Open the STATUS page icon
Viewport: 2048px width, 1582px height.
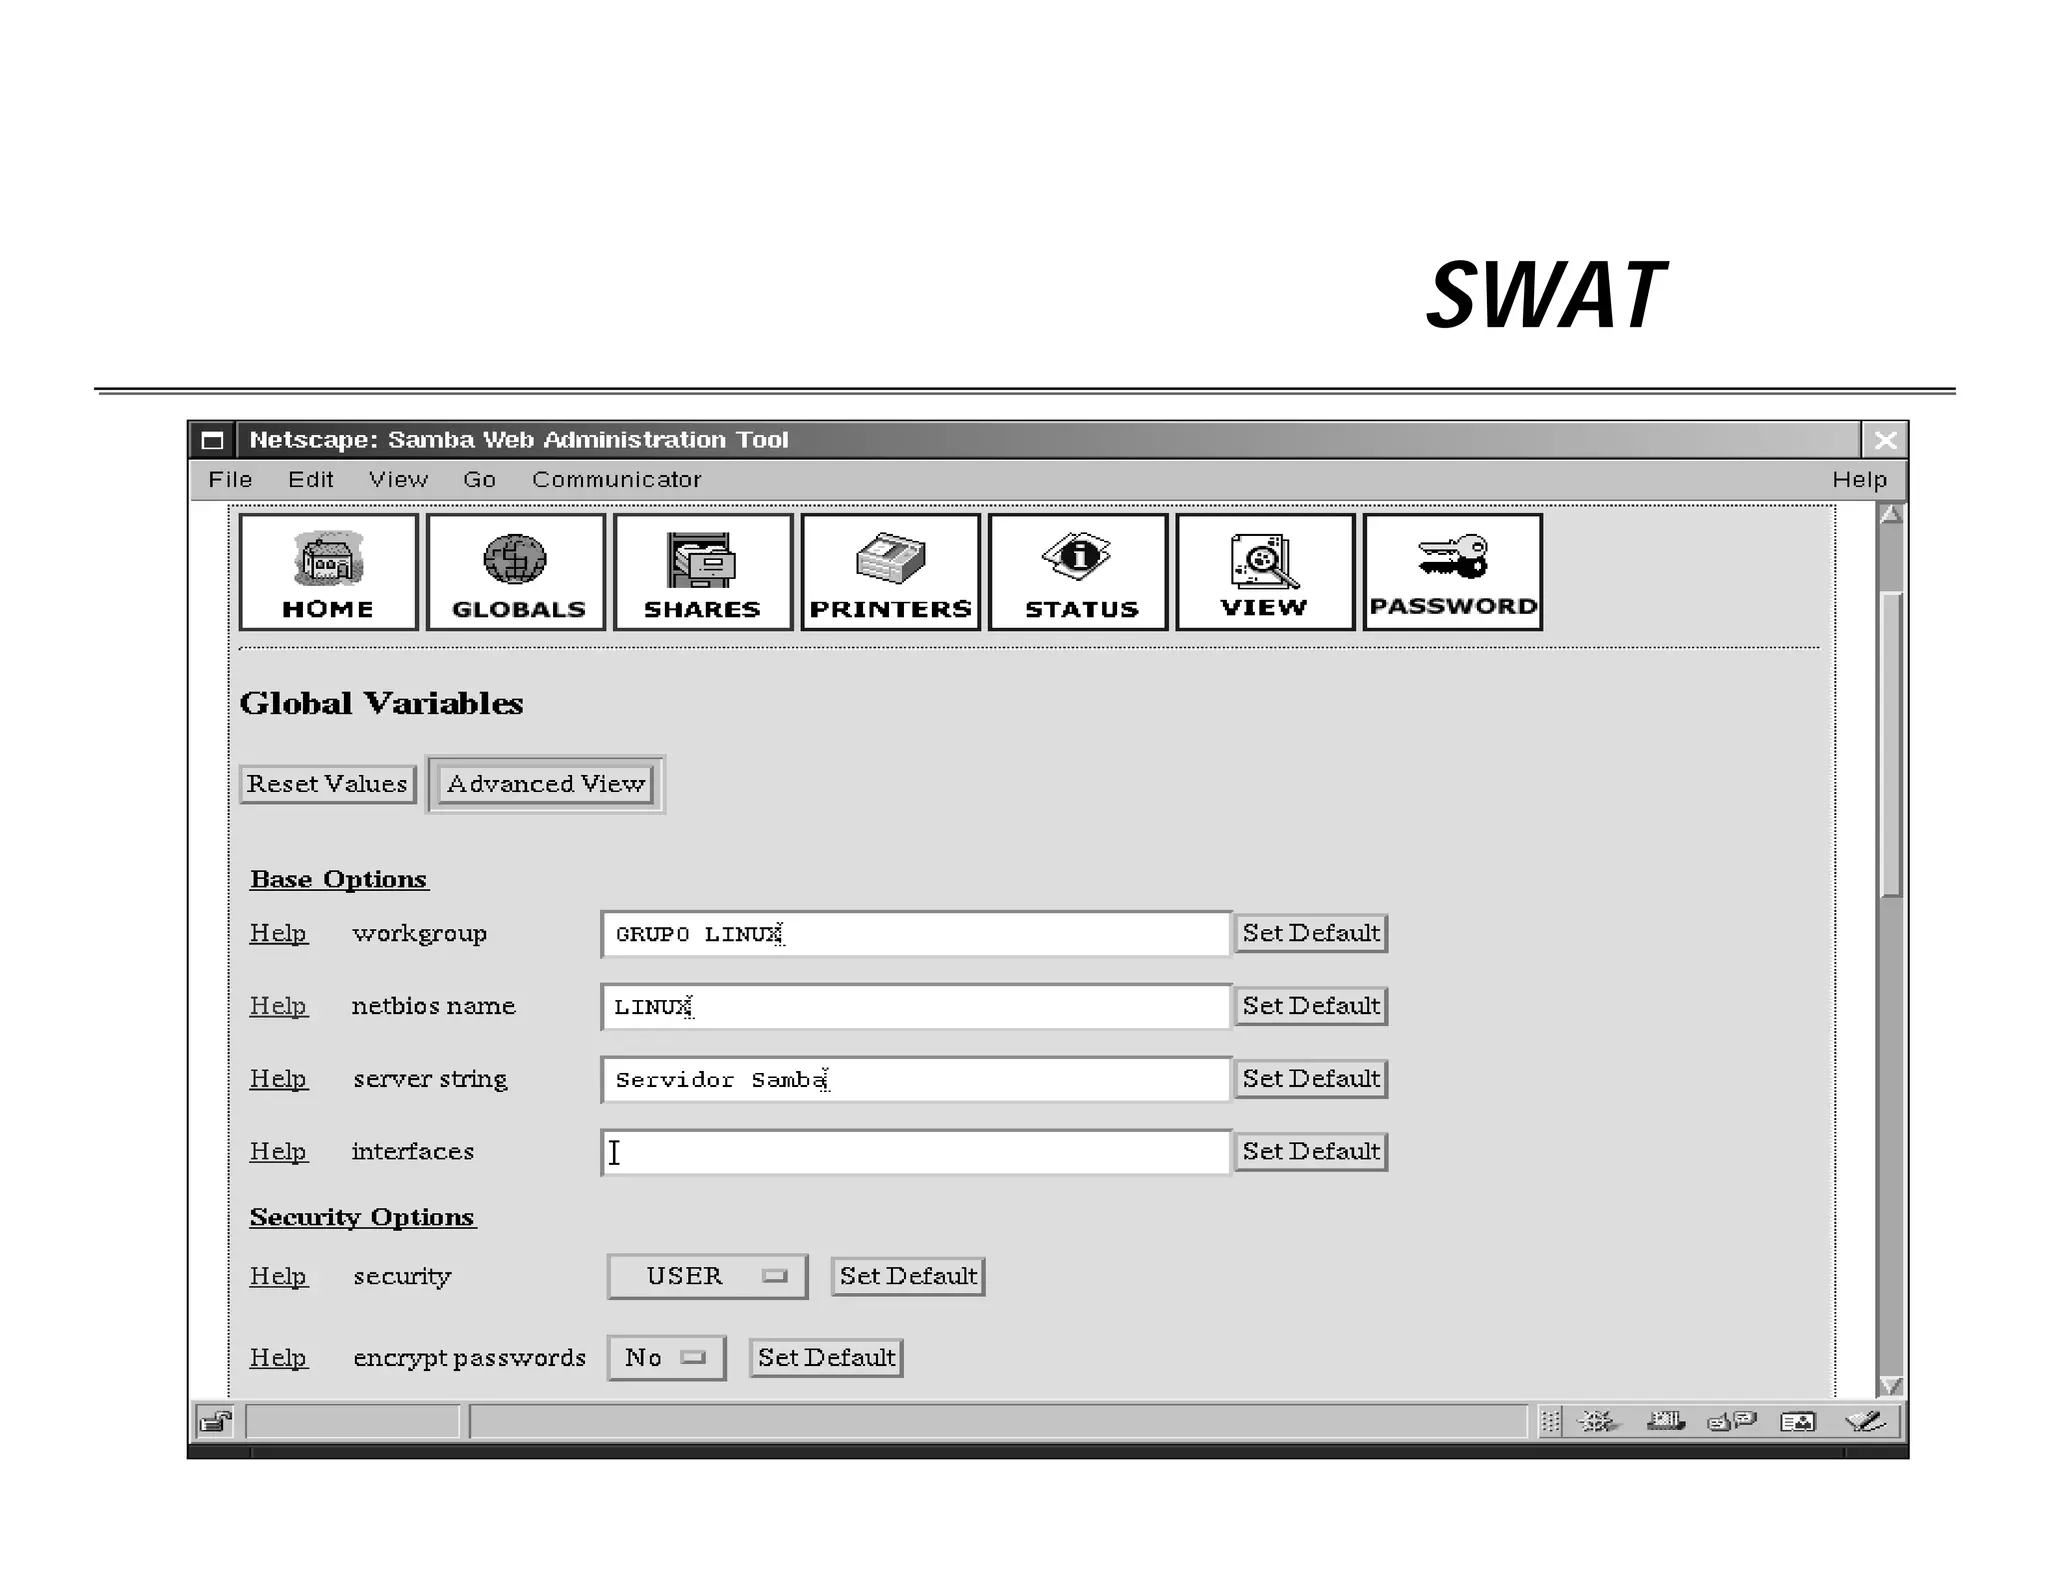1078,572
